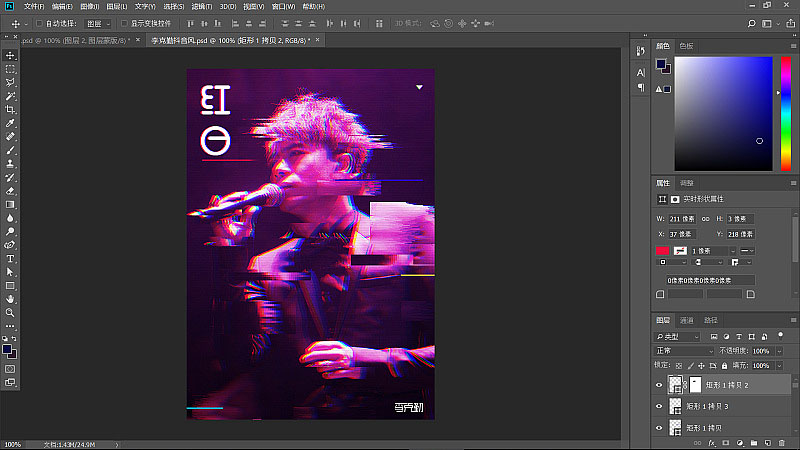Open the stroke alignment dropdown
The width and height of the screenshot is (800, 450).
click(671, 262)
